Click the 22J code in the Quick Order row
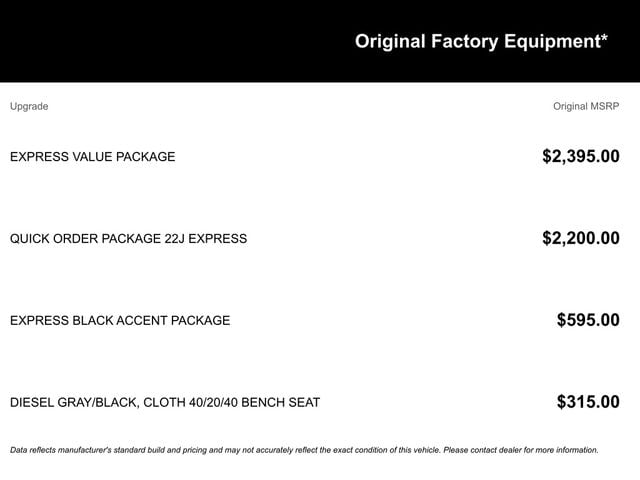 [x=179, y=239]
